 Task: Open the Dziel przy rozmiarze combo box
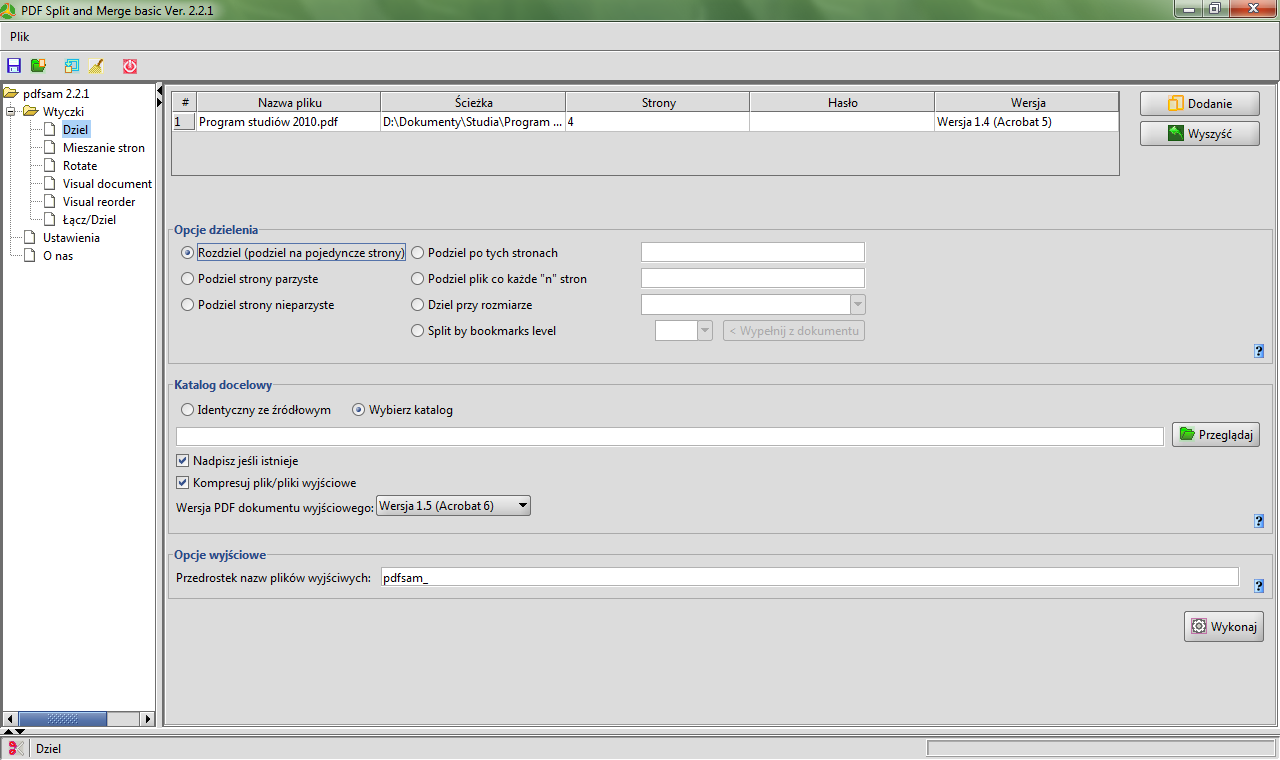857,305
